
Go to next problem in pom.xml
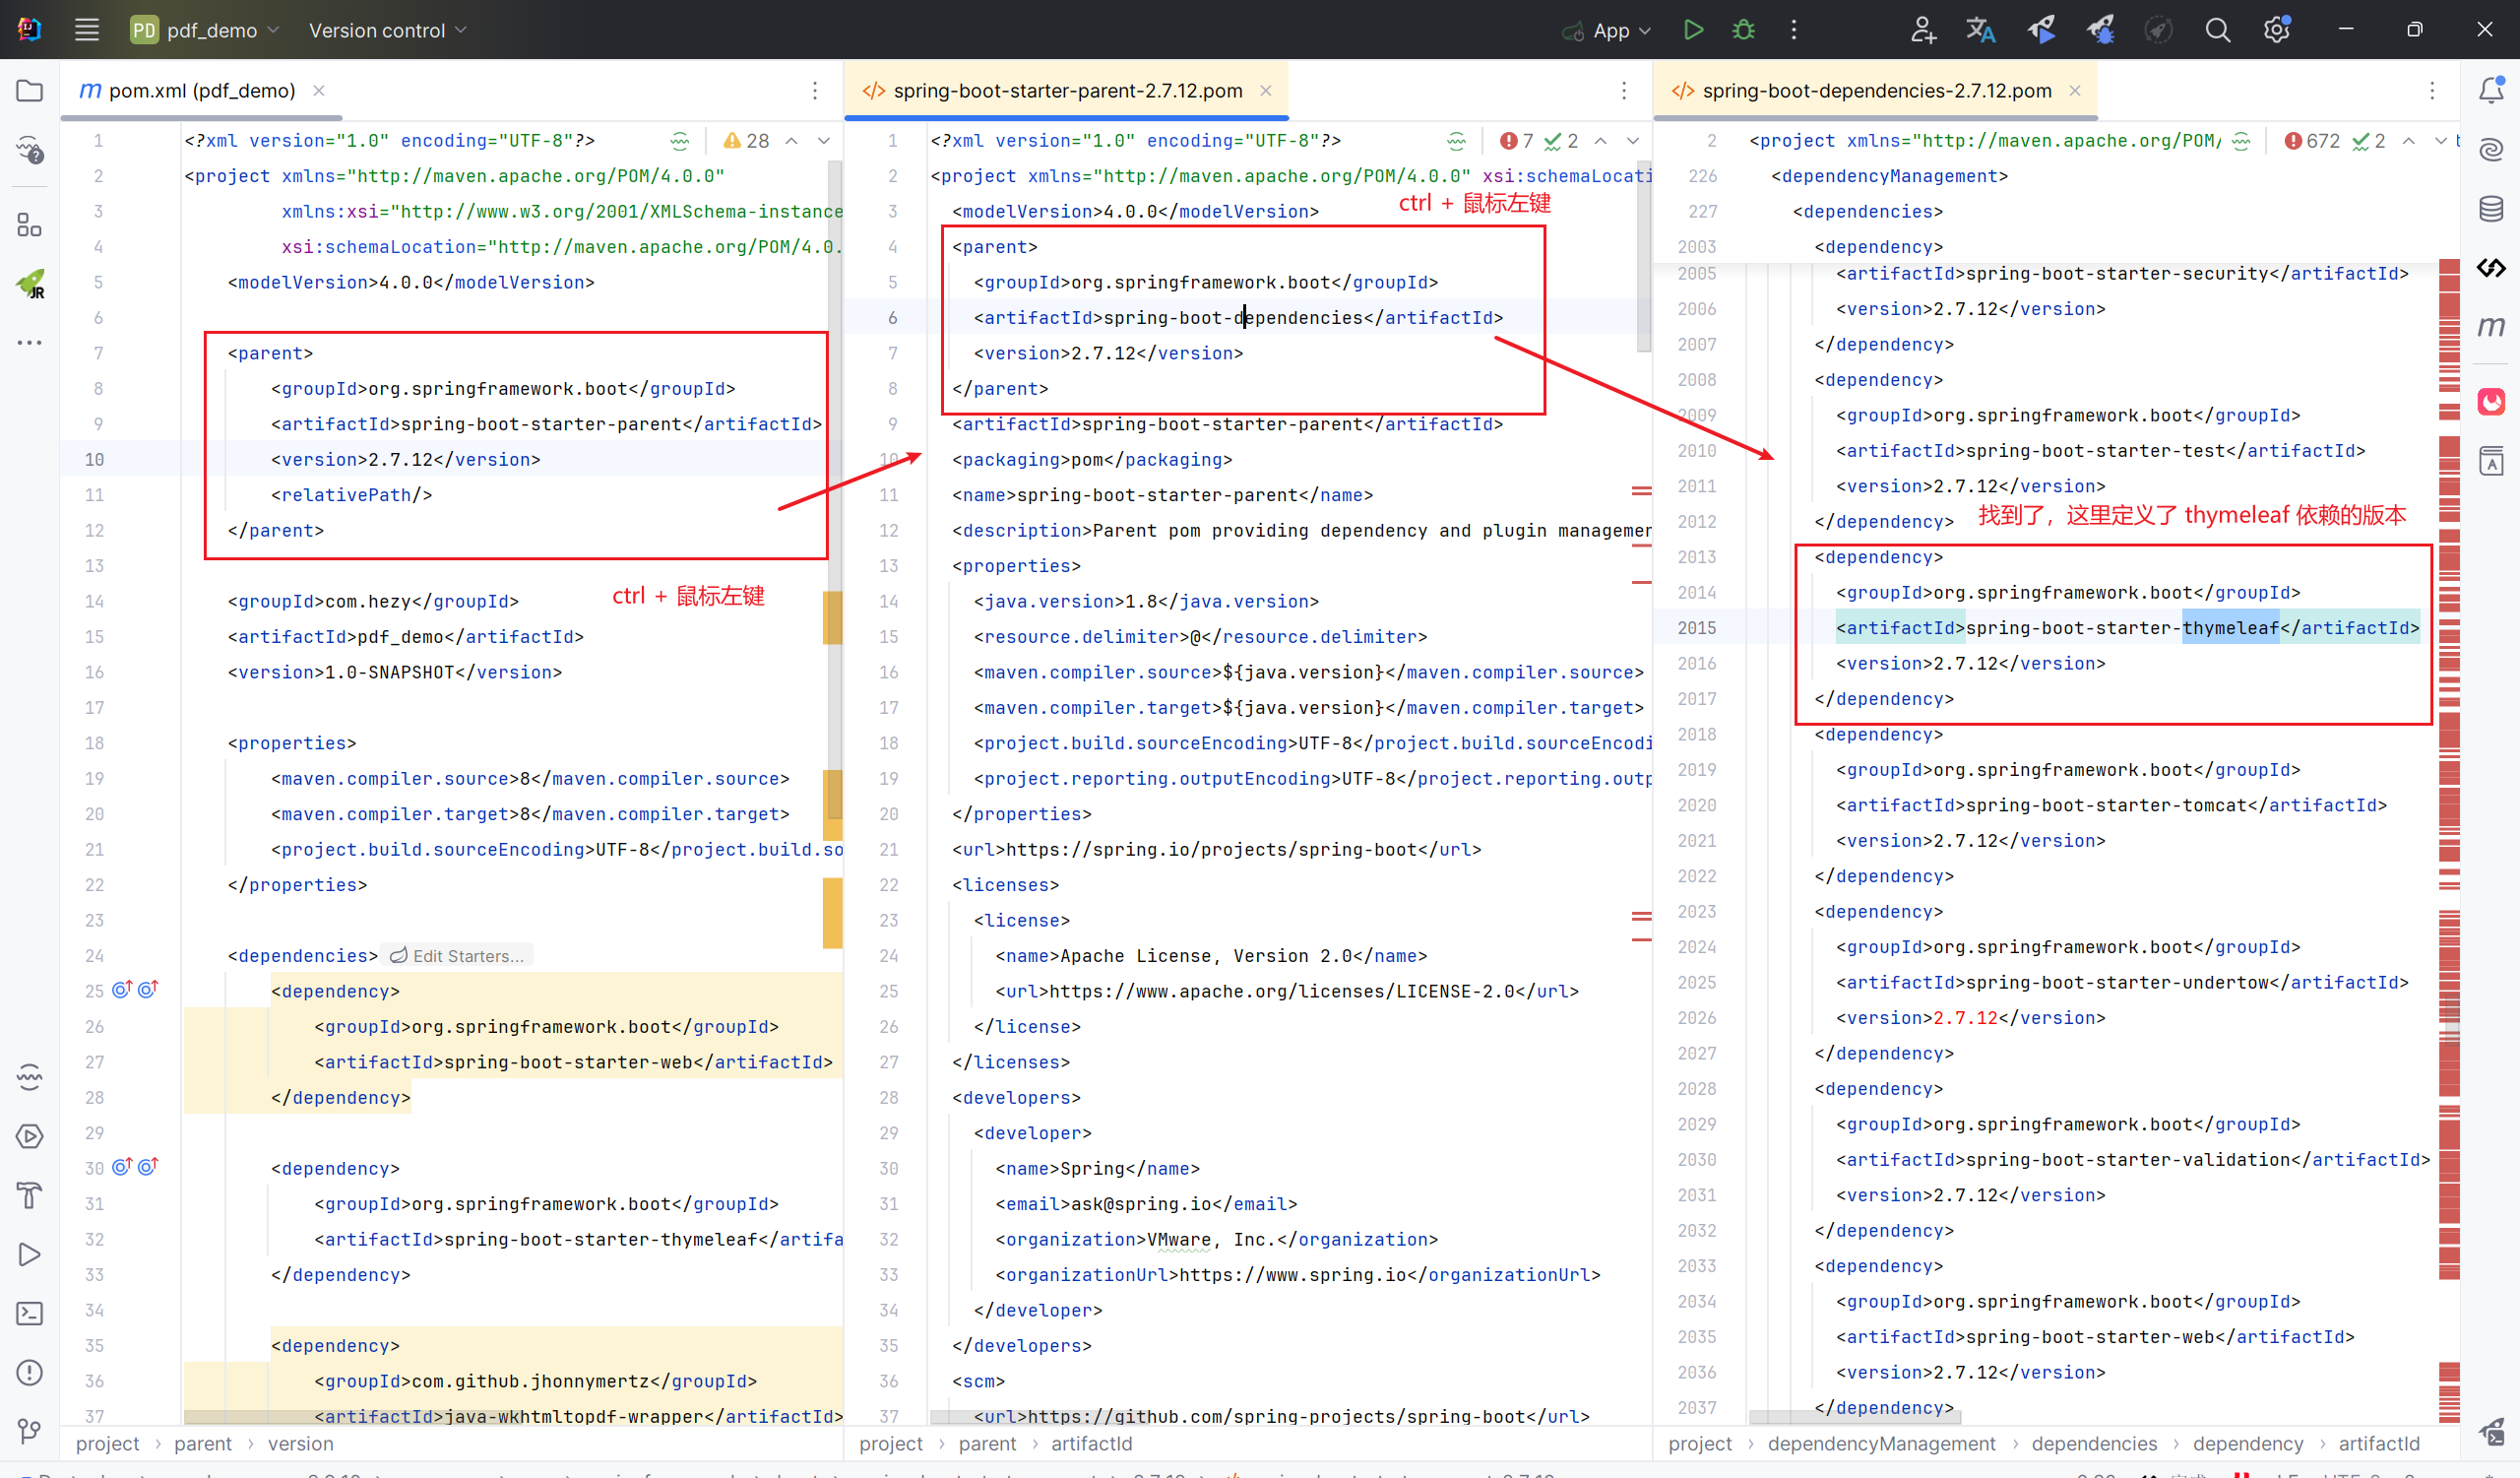(824, 141)
